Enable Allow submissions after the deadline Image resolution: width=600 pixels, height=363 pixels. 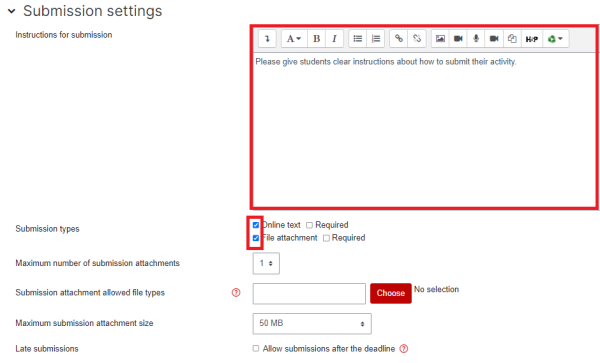[x=256, y=348]
